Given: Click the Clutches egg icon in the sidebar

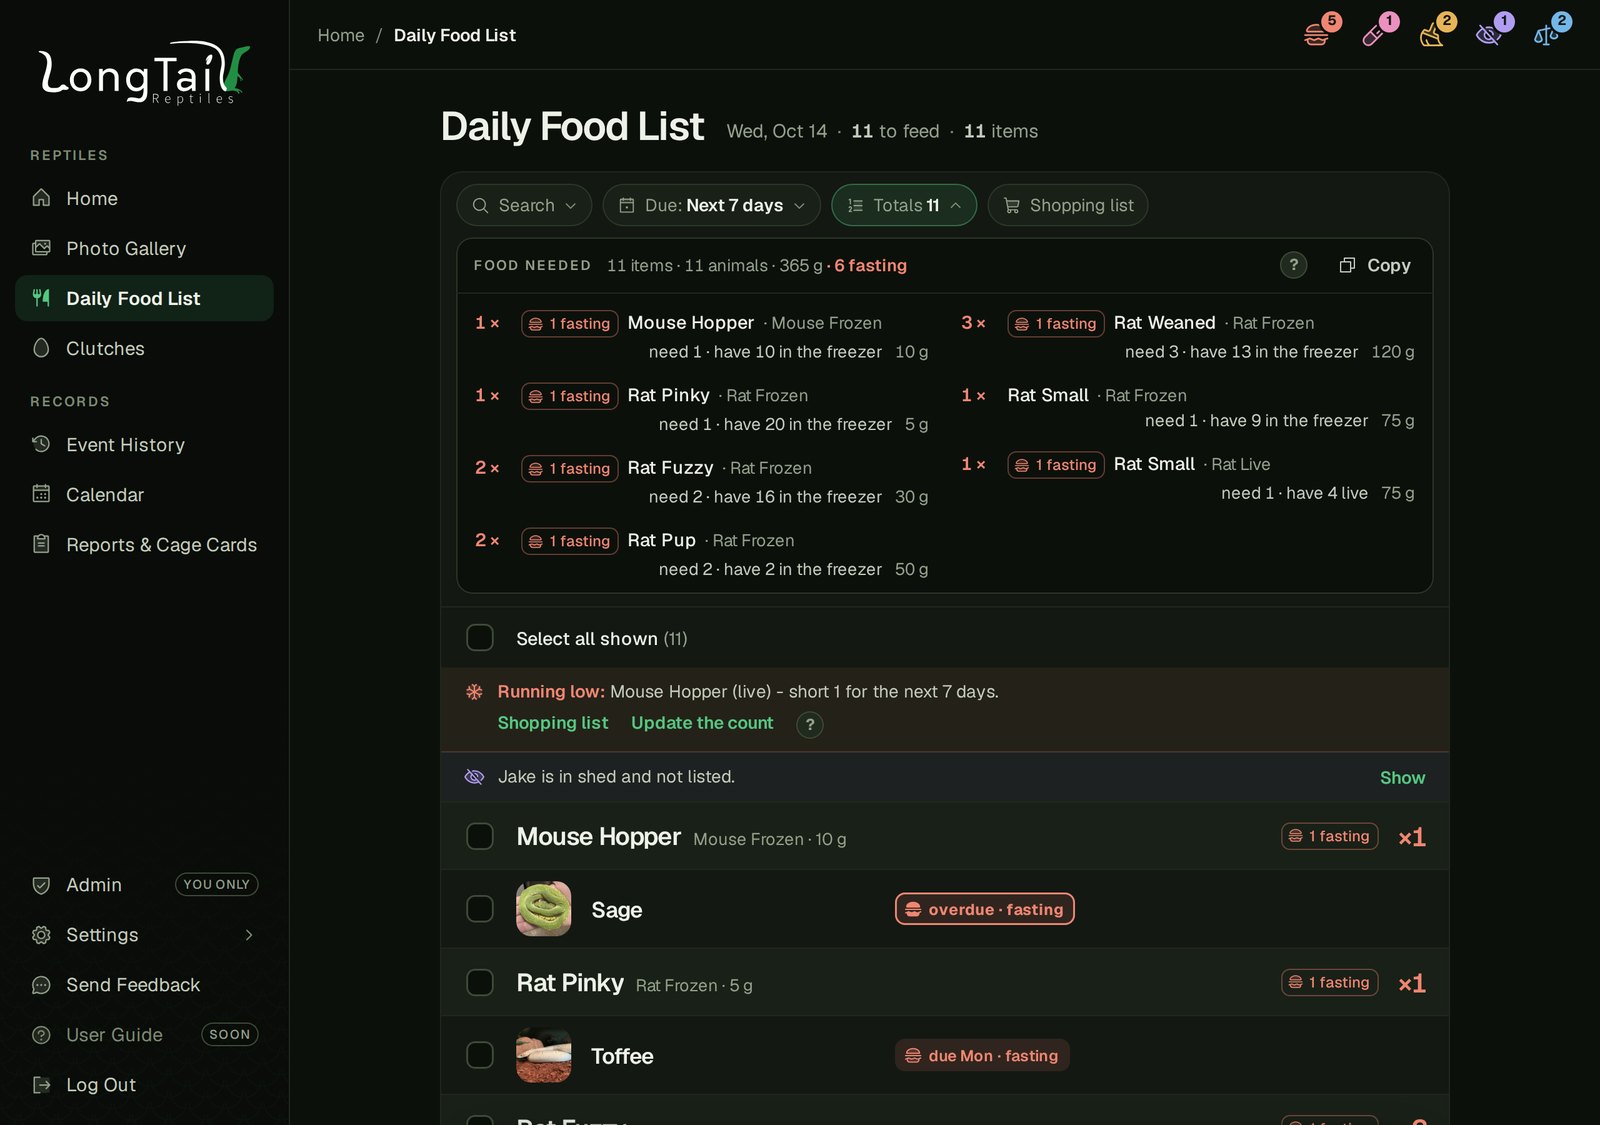Looking at the screenshot, I should (x=41, y=348).
